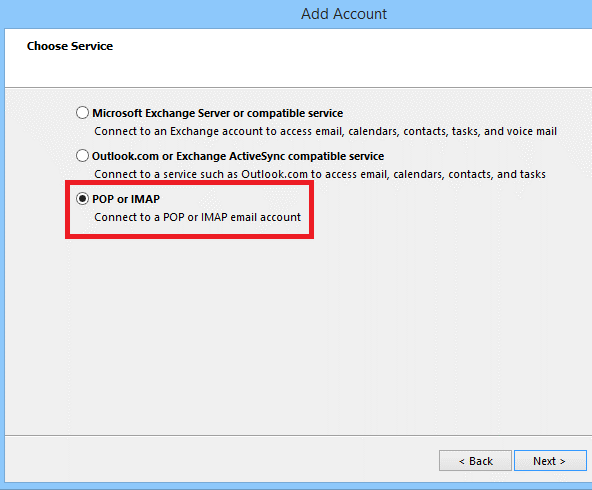
Task: Click the white header area beside Choose Service
Action: pyautogui.click(x=340, y=57)
